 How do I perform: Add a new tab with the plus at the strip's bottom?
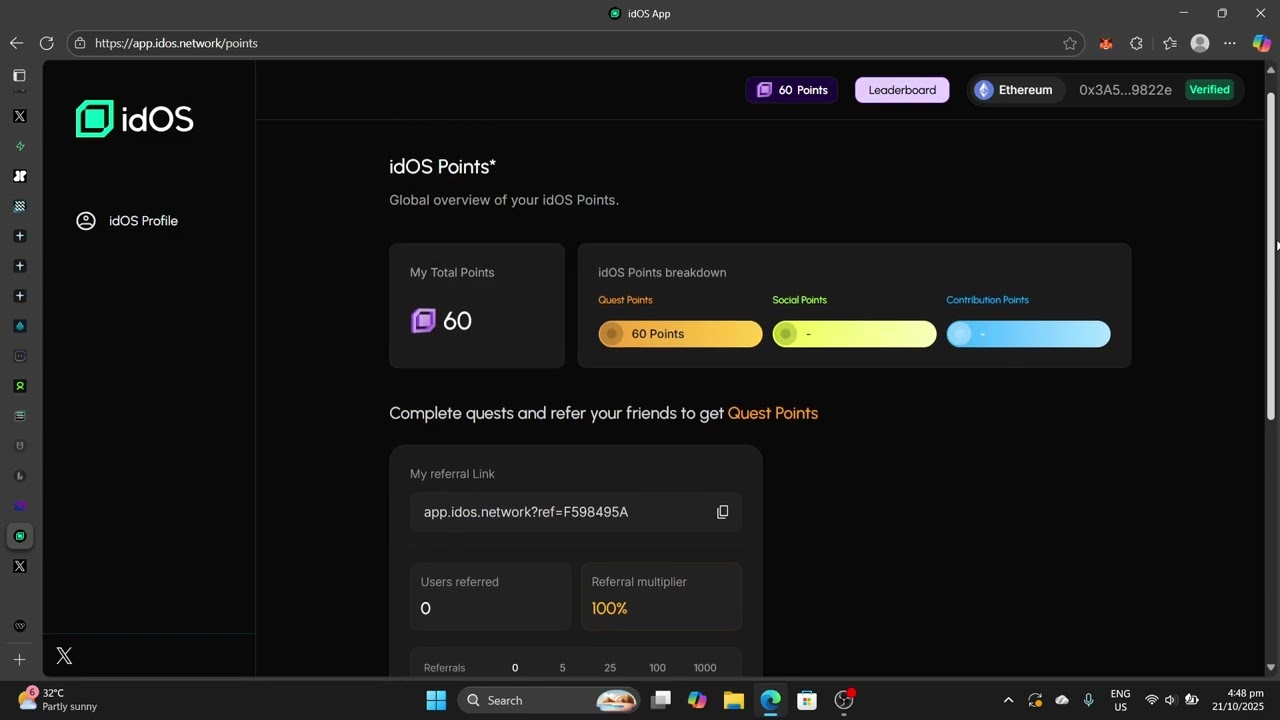19,659
